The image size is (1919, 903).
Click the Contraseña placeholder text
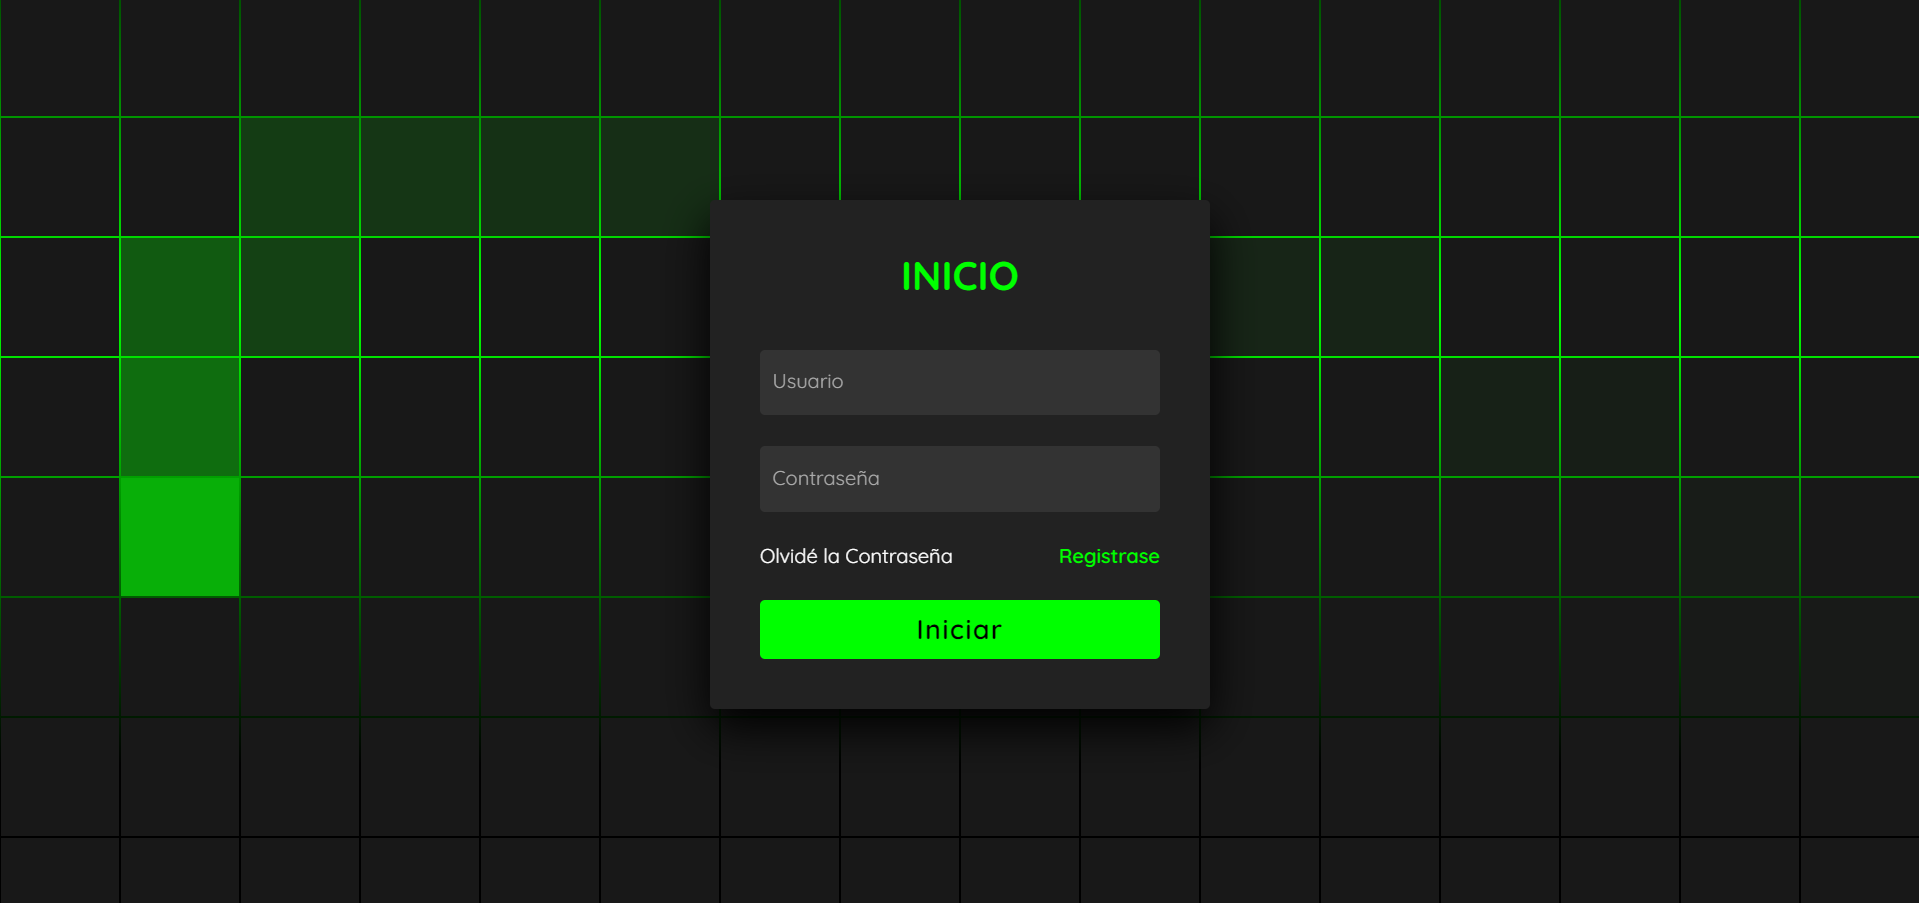[826, 478]
